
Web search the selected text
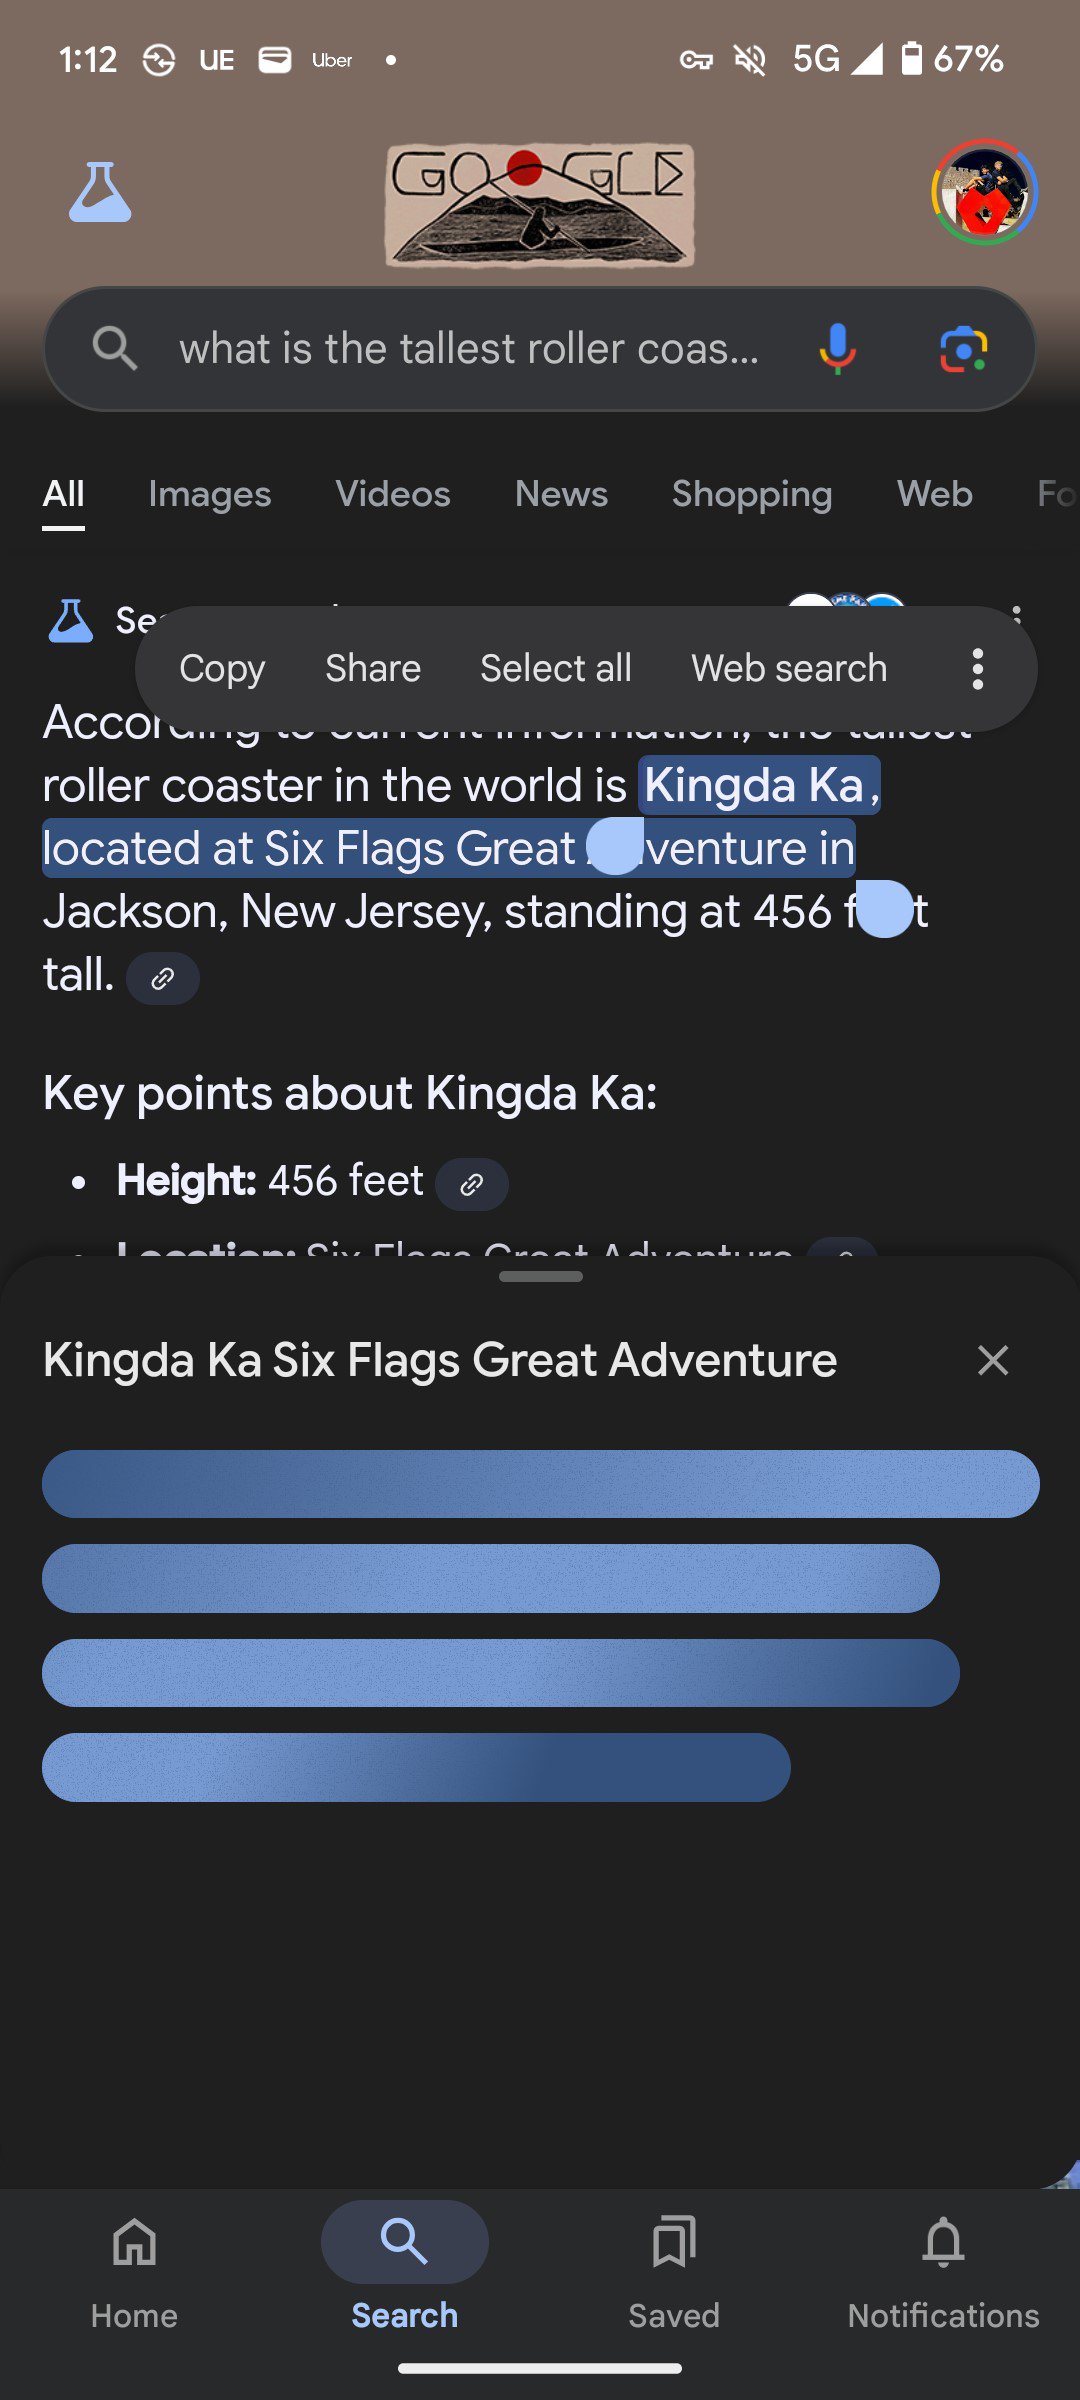tap(789, 668)
